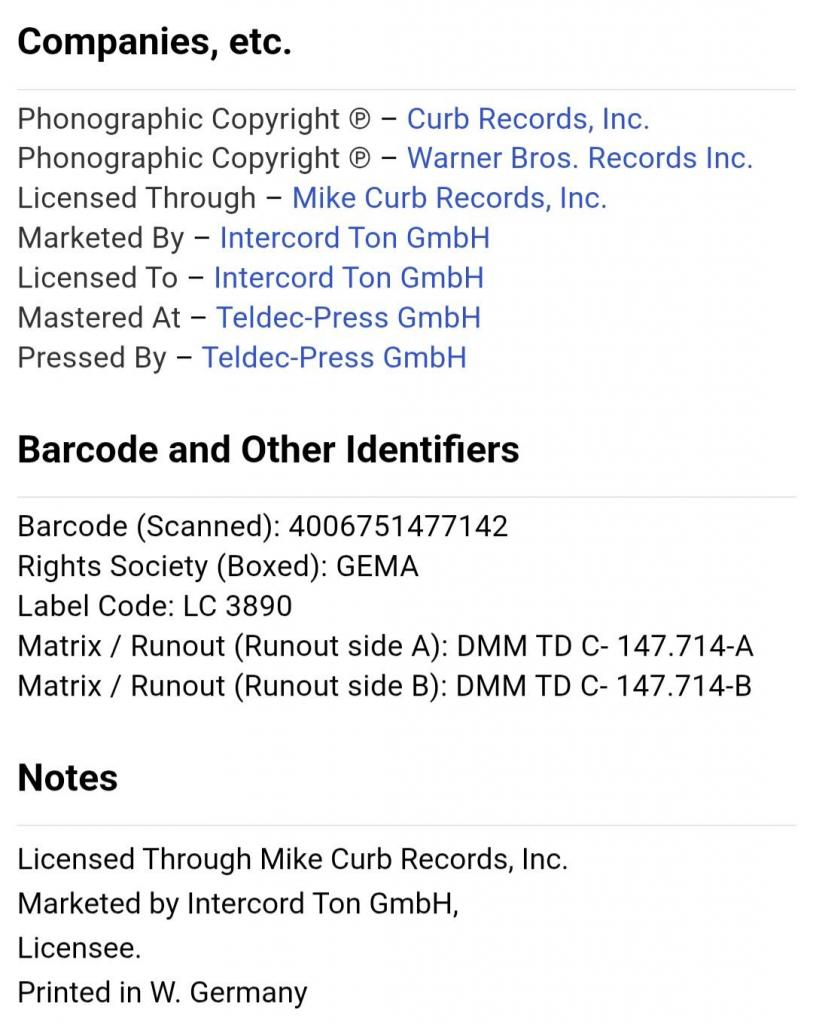
Task: Click the 'Licensee.' note line
Action: (79, 948)
